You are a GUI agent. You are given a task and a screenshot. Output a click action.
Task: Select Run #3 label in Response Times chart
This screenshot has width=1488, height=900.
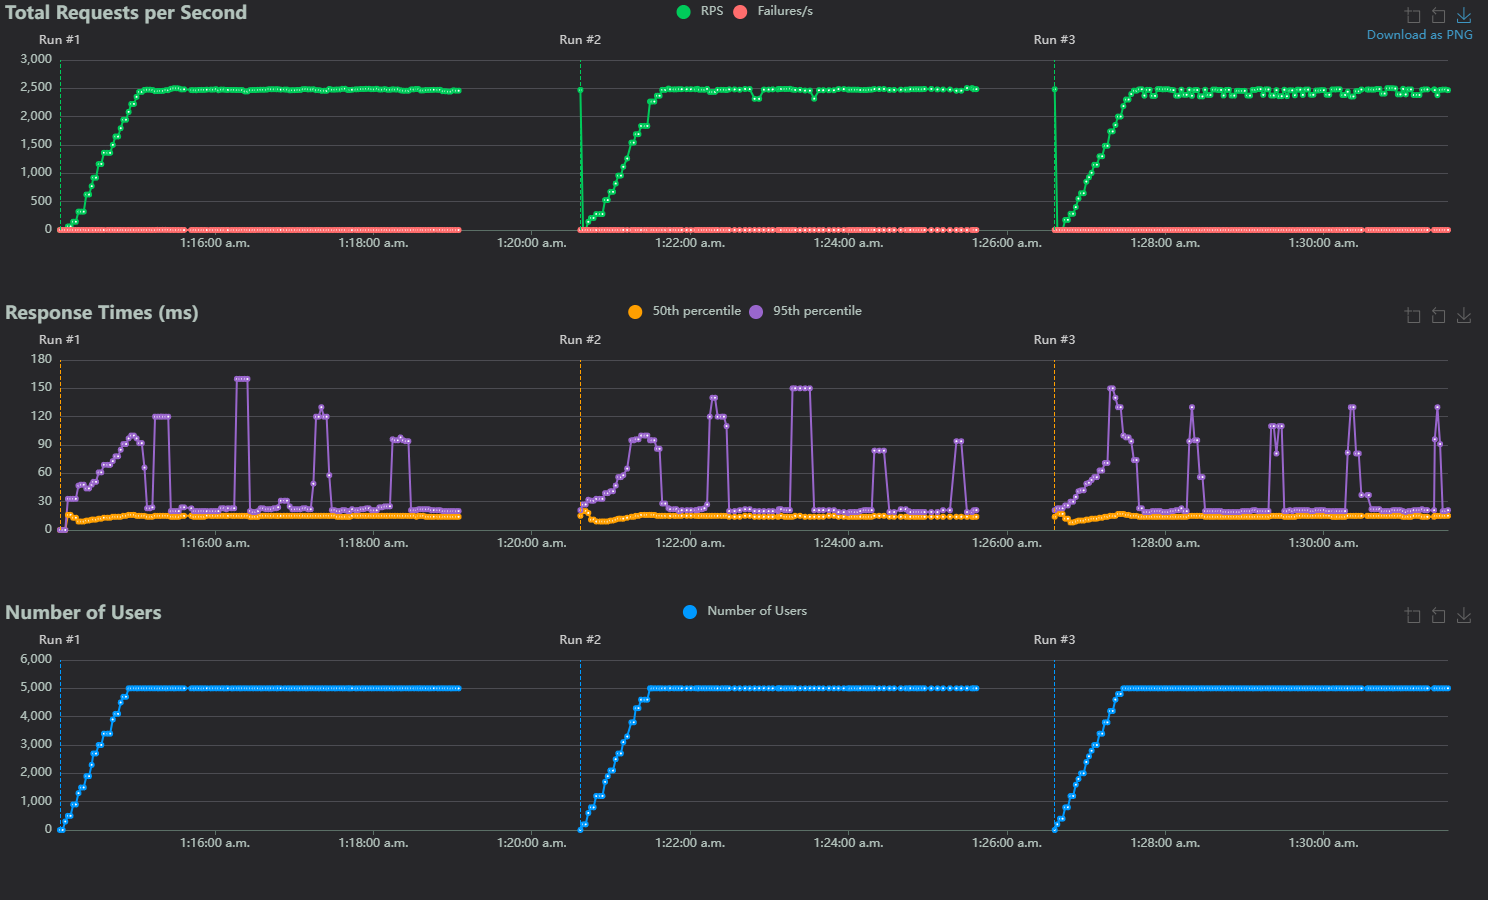pyautogui.click(x=1054, y=340)
